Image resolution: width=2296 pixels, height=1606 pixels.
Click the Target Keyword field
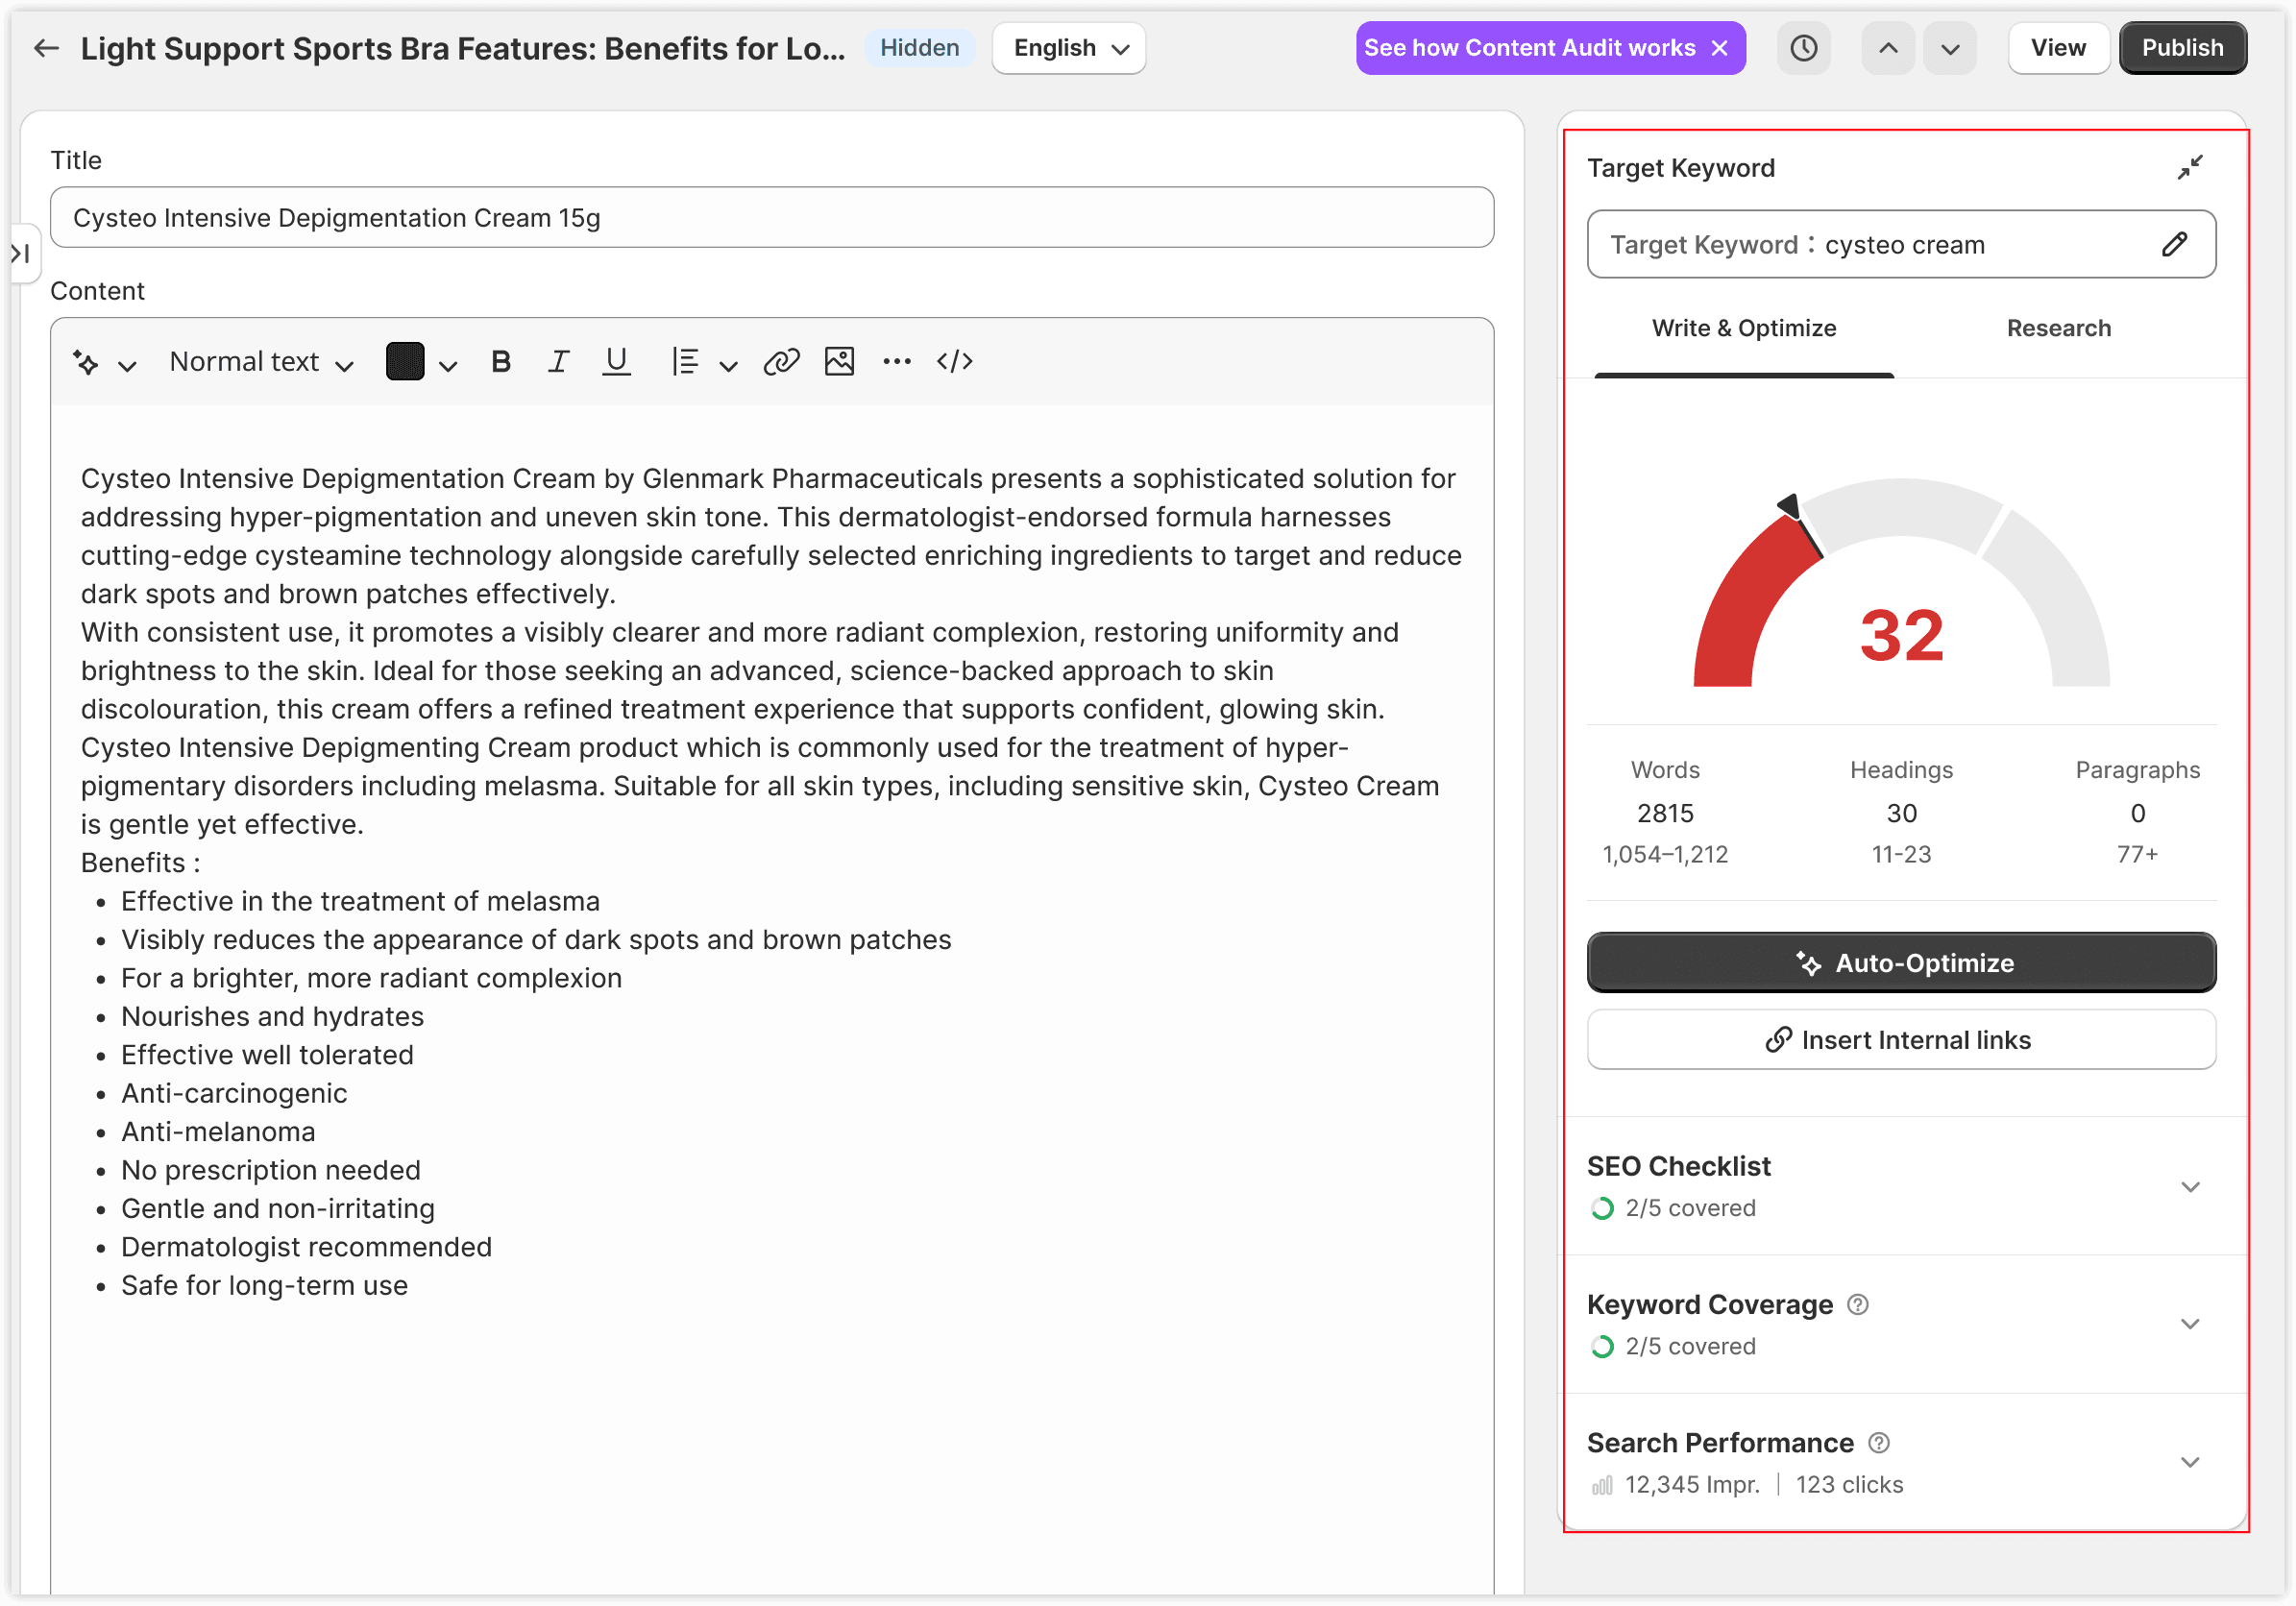(x=1900, y=244)
